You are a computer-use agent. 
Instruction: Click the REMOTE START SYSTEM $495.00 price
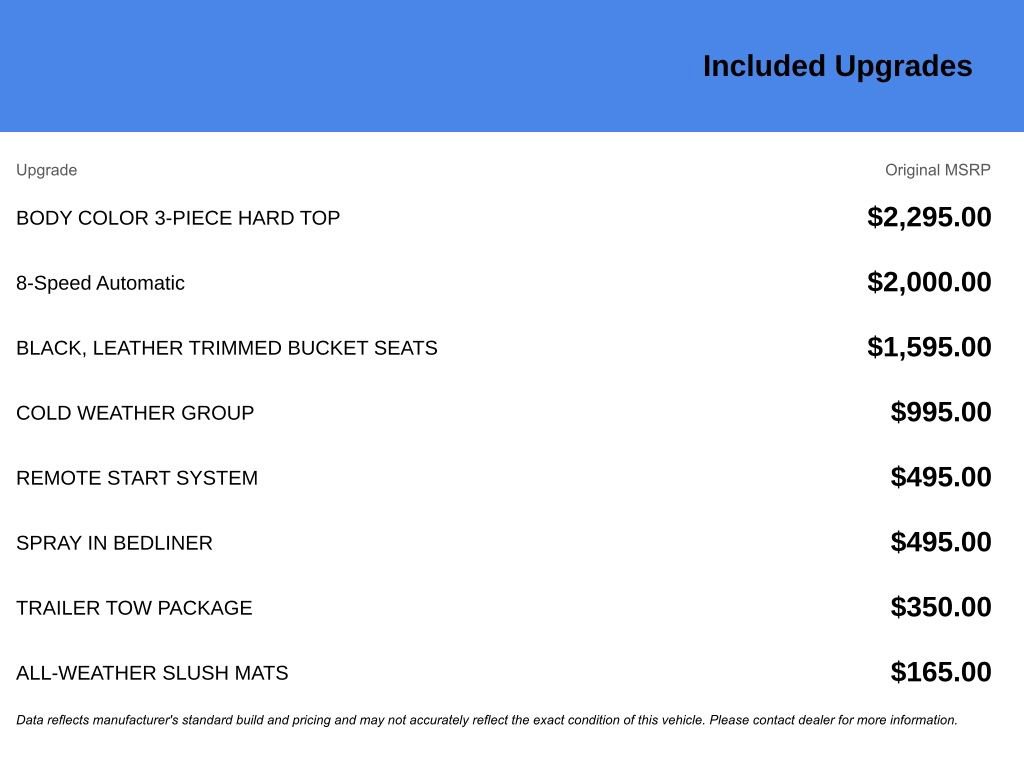point(941,477)
